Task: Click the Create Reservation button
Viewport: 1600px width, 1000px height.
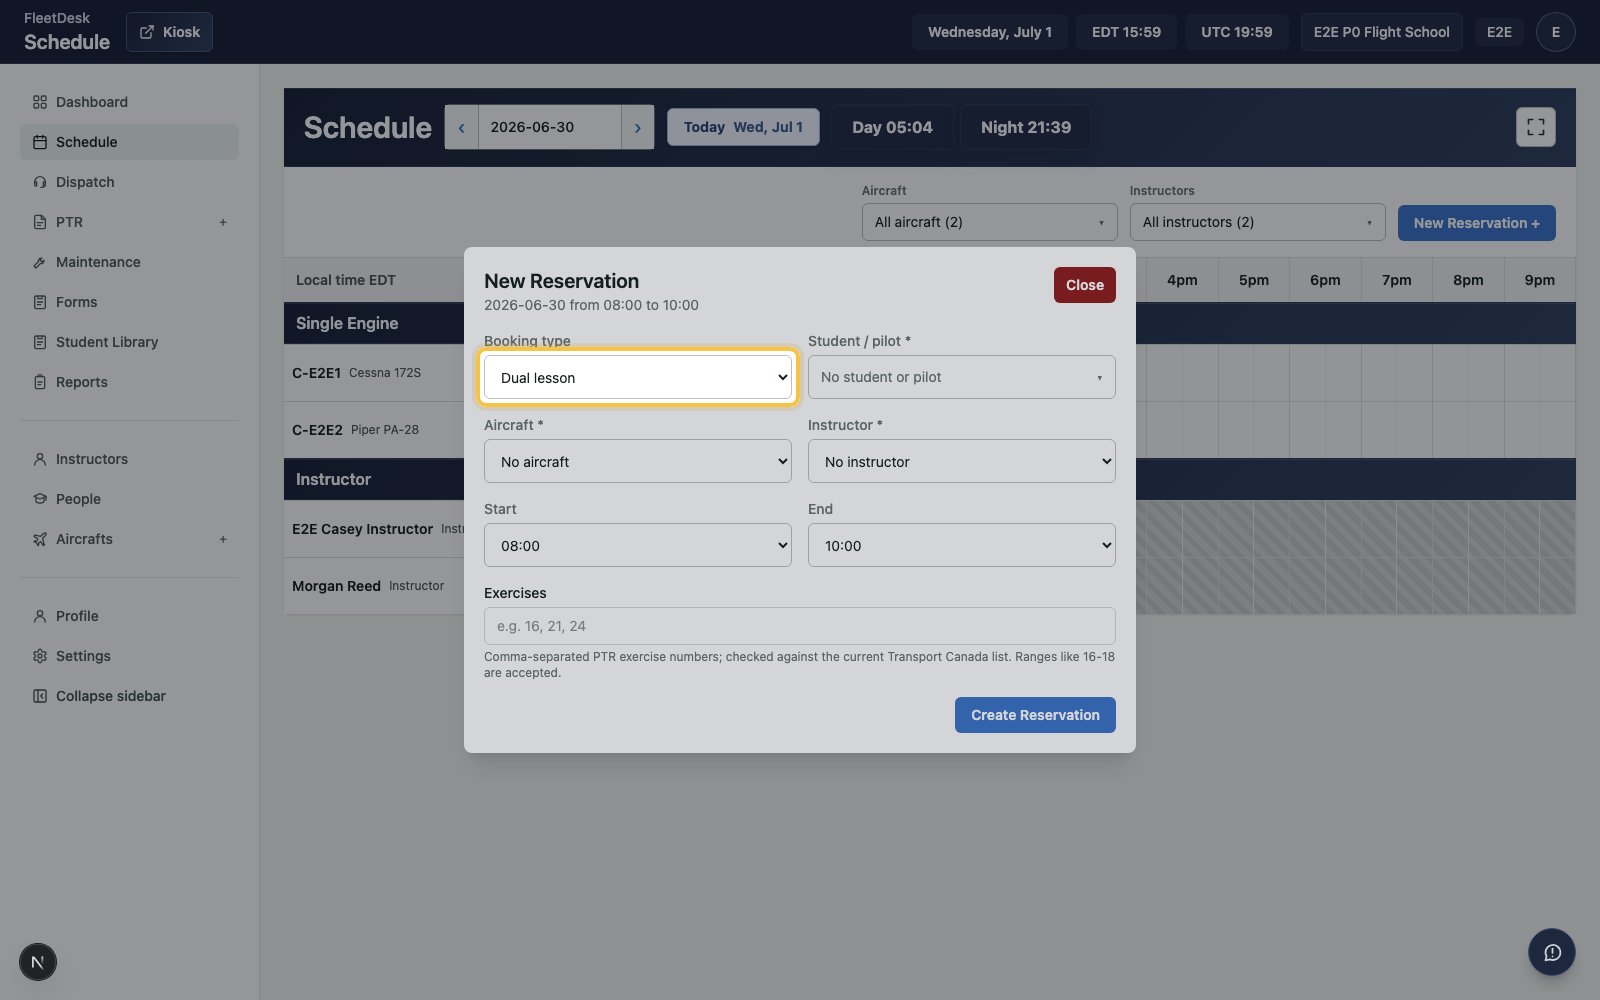Action: 1035,715
